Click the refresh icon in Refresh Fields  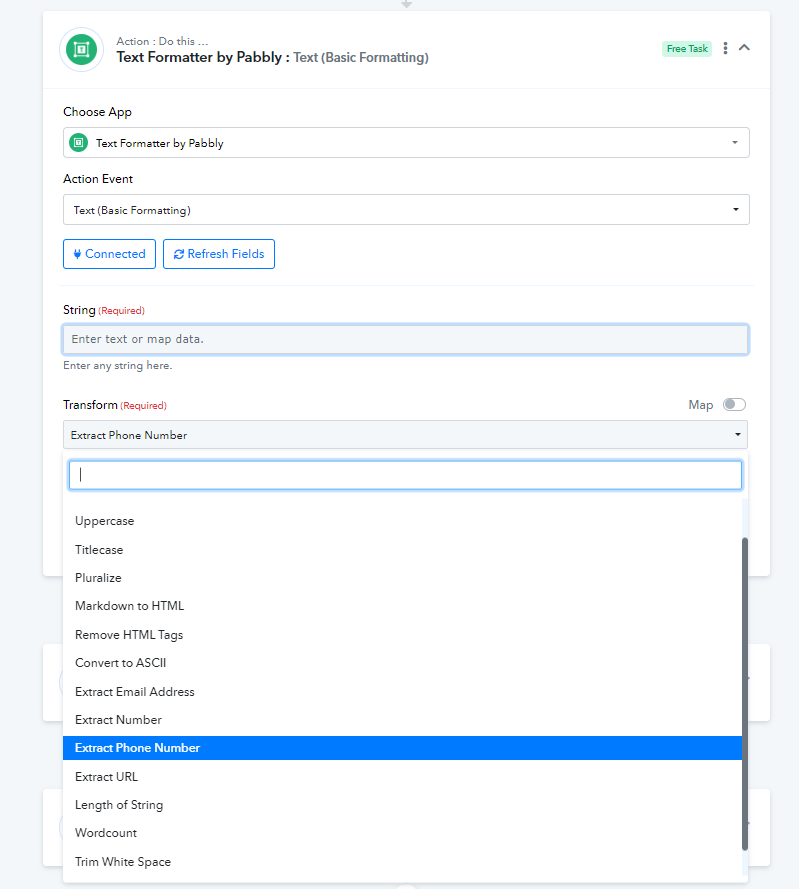click(x=179, y=254)
